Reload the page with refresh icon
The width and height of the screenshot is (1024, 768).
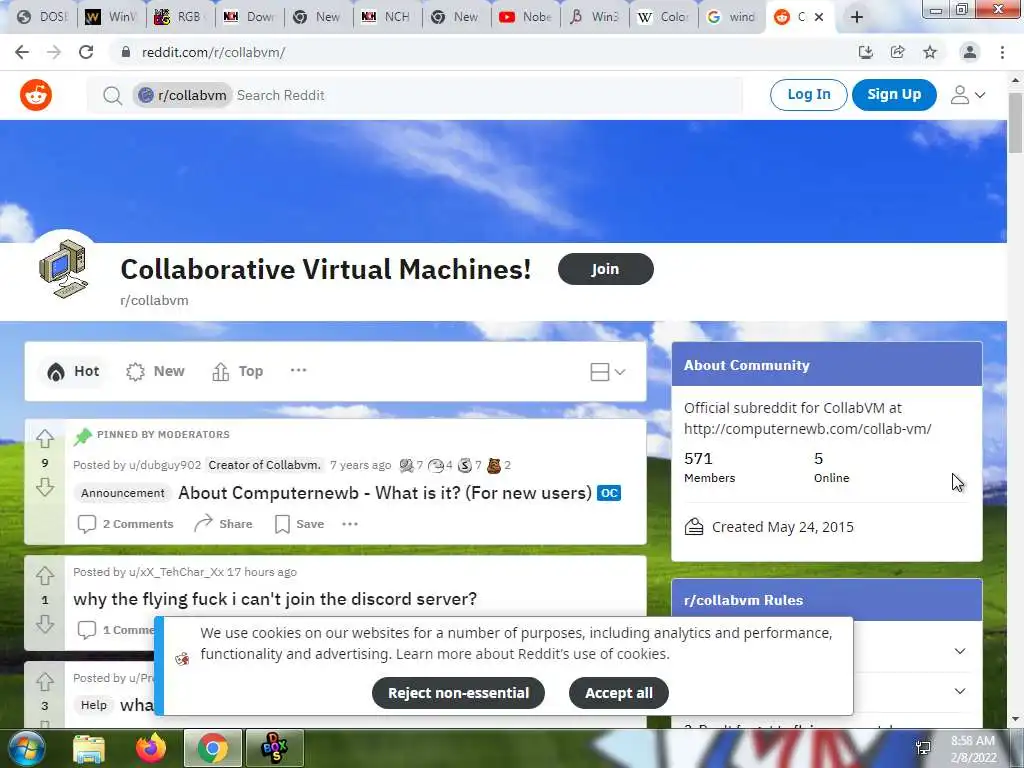point(86,52)
